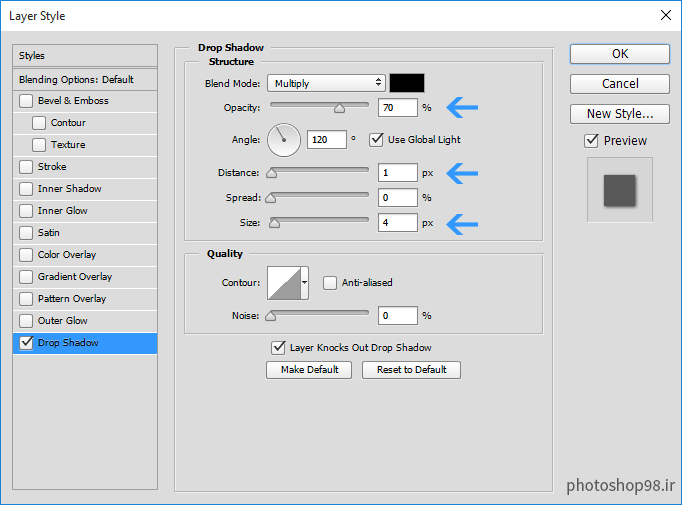Select the Gradient Overlay style row
This screenshot has width=682, height=505.
[85, 277]
